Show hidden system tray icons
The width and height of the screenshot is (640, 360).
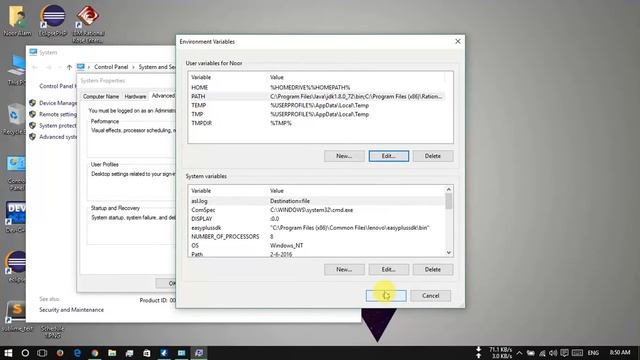tap(519, 353)
